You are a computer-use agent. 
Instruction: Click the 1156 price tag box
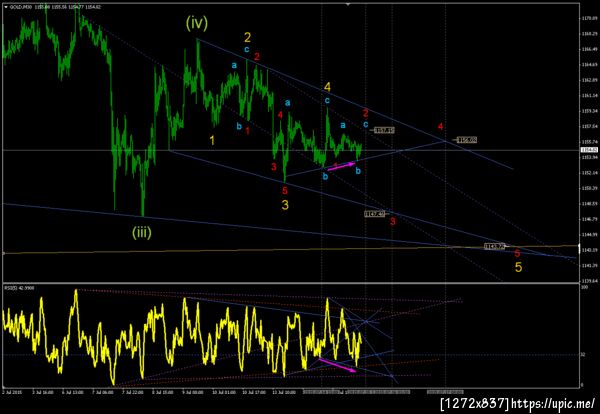click(467, 140)
